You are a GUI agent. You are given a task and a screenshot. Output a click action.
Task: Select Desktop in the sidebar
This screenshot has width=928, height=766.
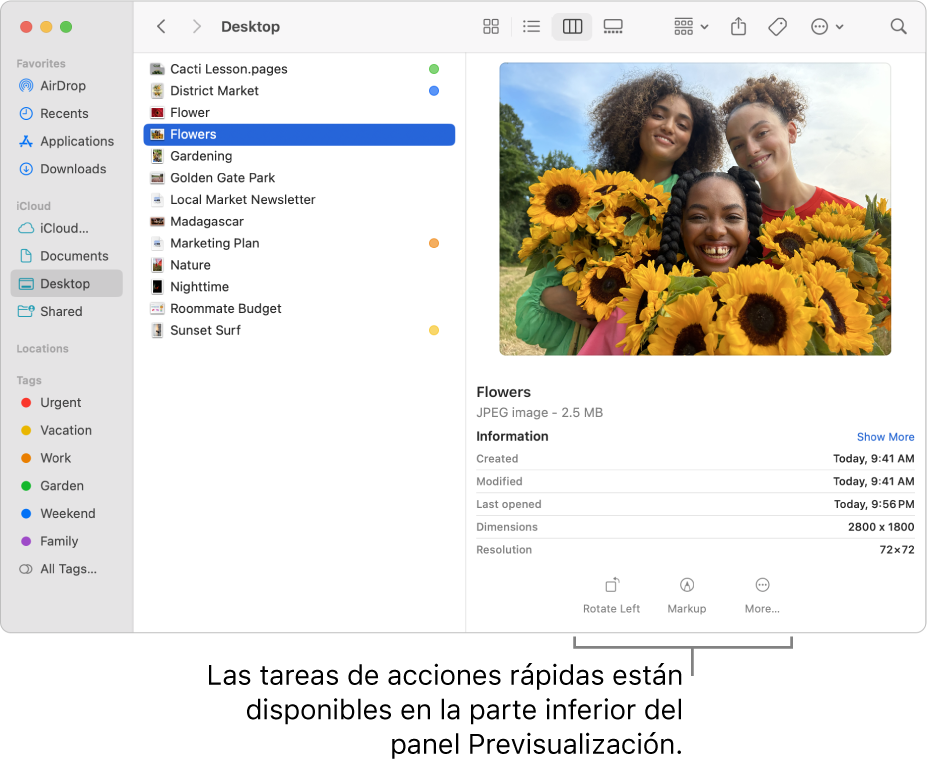click(x=66, y=284)
